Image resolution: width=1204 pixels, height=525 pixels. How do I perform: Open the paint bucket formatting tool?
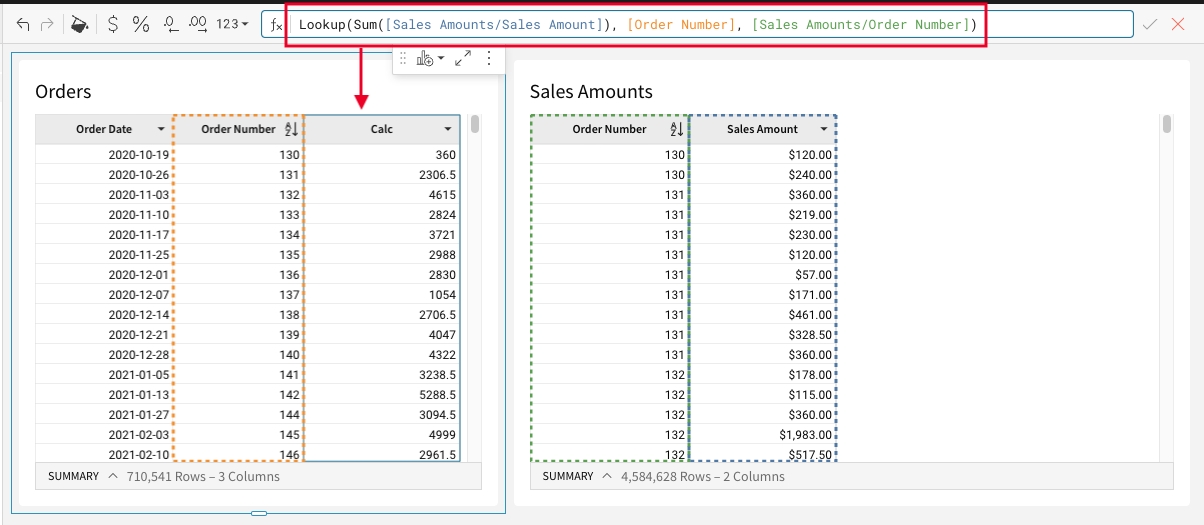coord(79,24)
